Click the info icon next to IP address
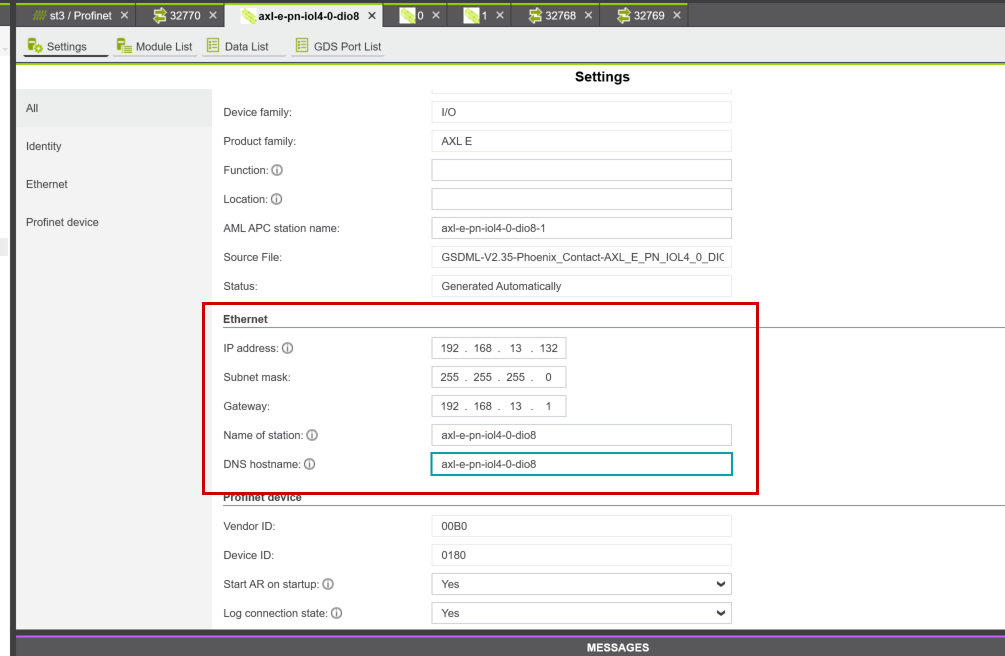The height and width of the screenshot is (656, 1005). [288, 349]
